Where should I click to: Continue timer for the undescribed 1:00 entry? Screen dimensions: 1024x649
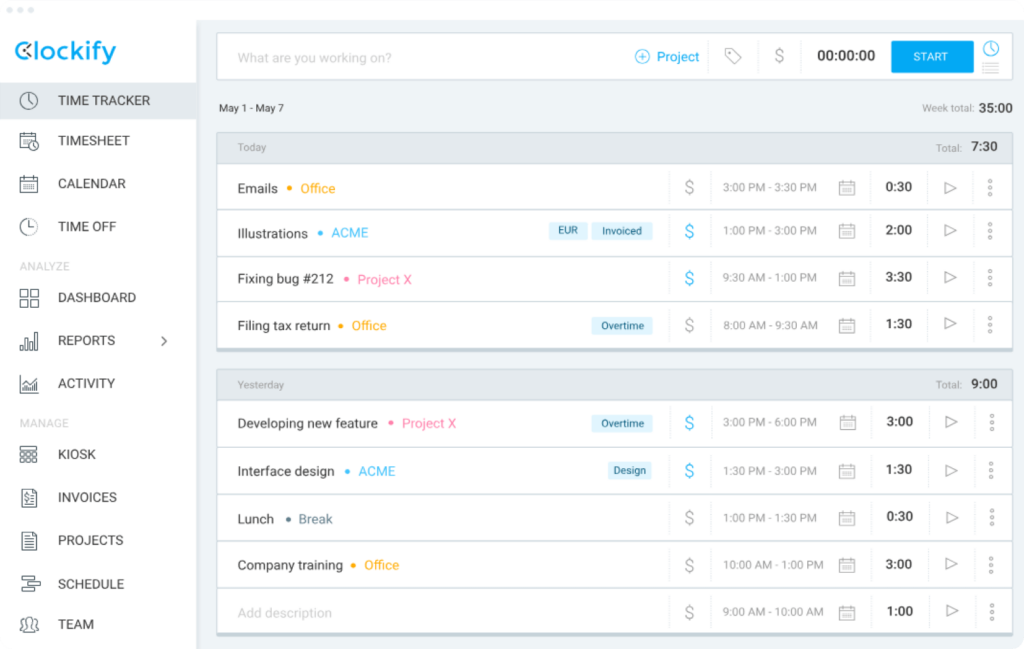click(952, 611)
